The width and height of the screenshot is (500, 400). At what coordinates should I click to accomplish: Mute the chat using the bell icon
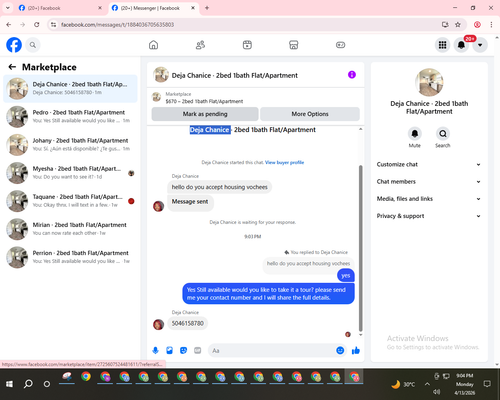point(414,134)
